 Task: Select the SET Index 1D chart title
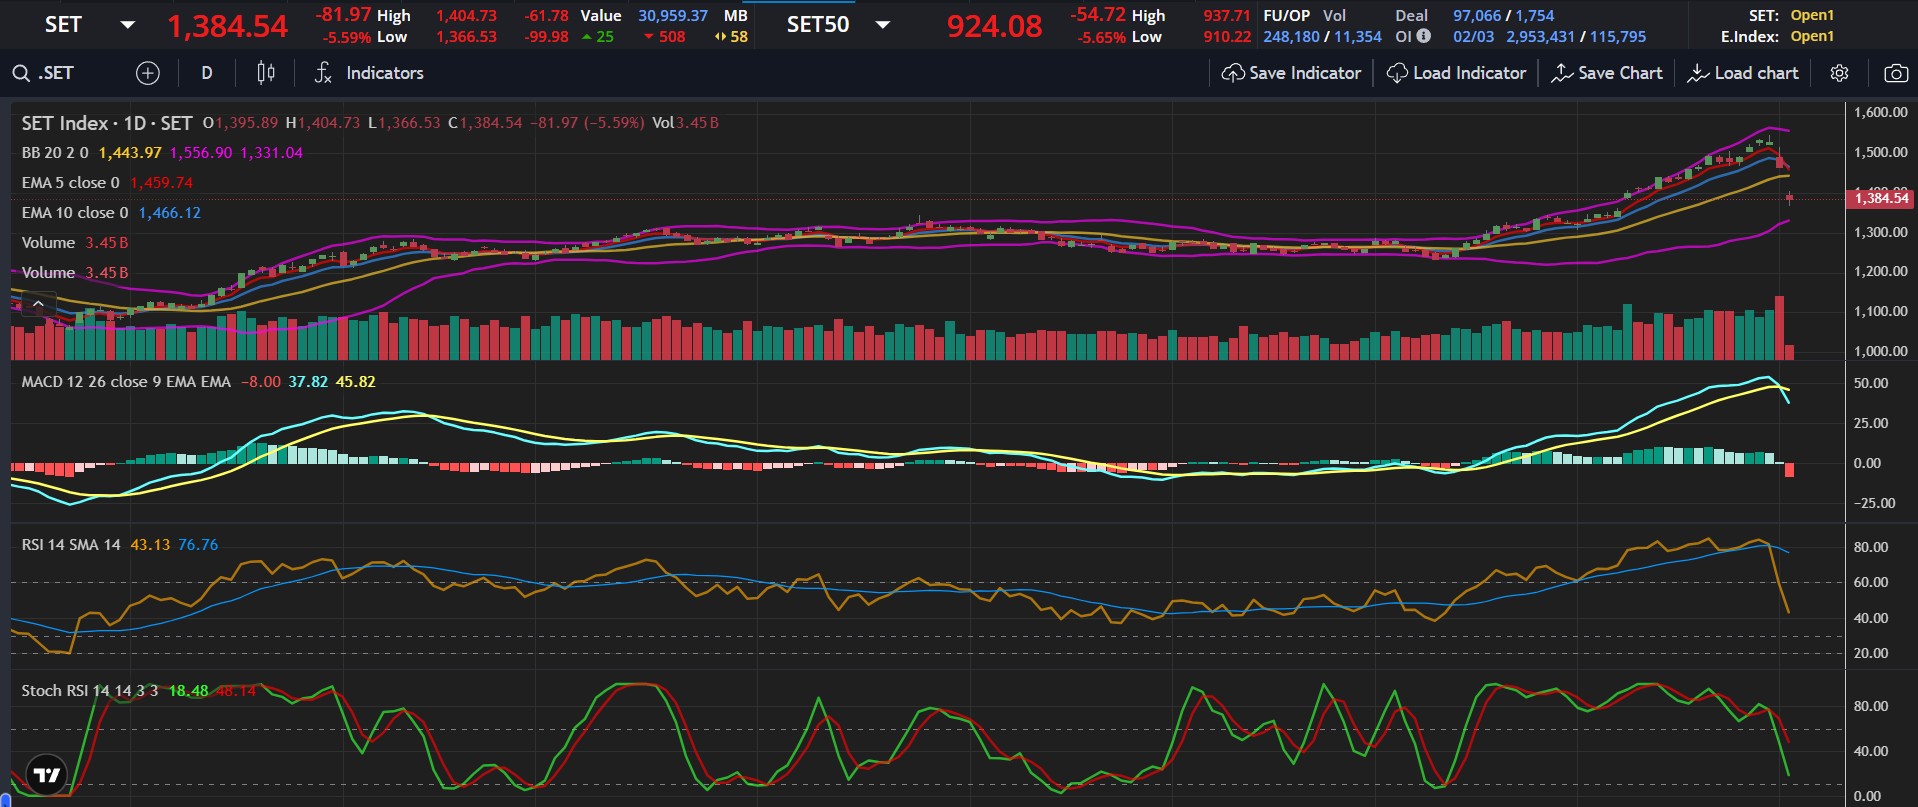click(107, 123)
